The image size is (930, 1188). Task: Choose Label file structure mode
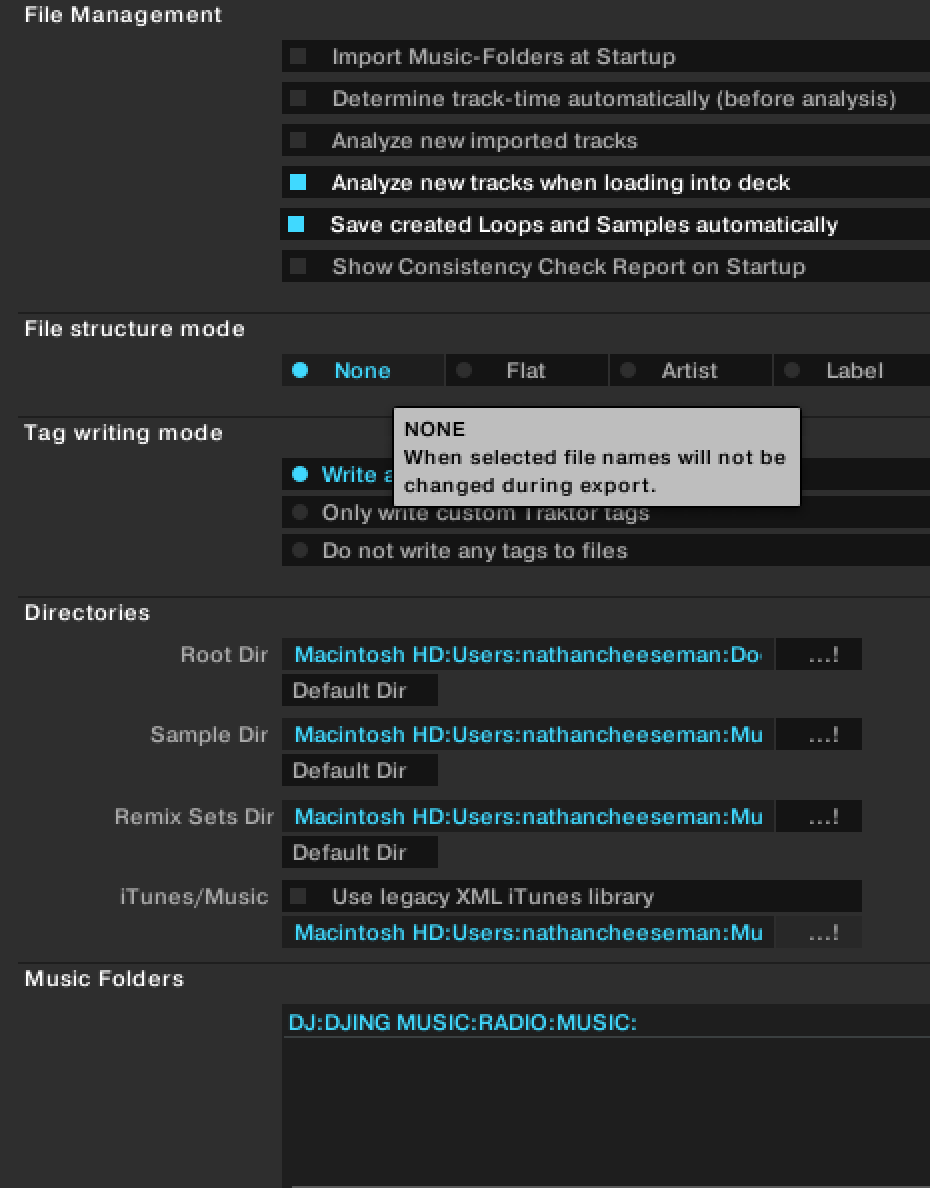[x=792, y=371]
